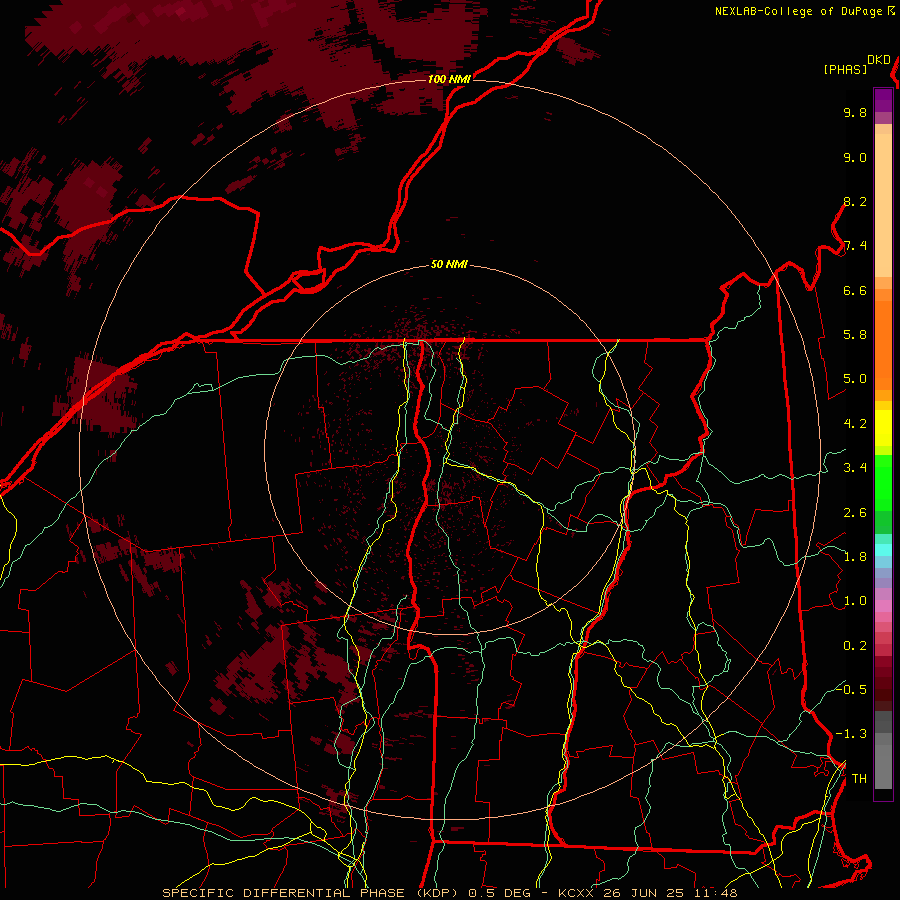Click the 9.0 value on the color scale
This screenshot has width=900, height=900.
click(855, 157)
